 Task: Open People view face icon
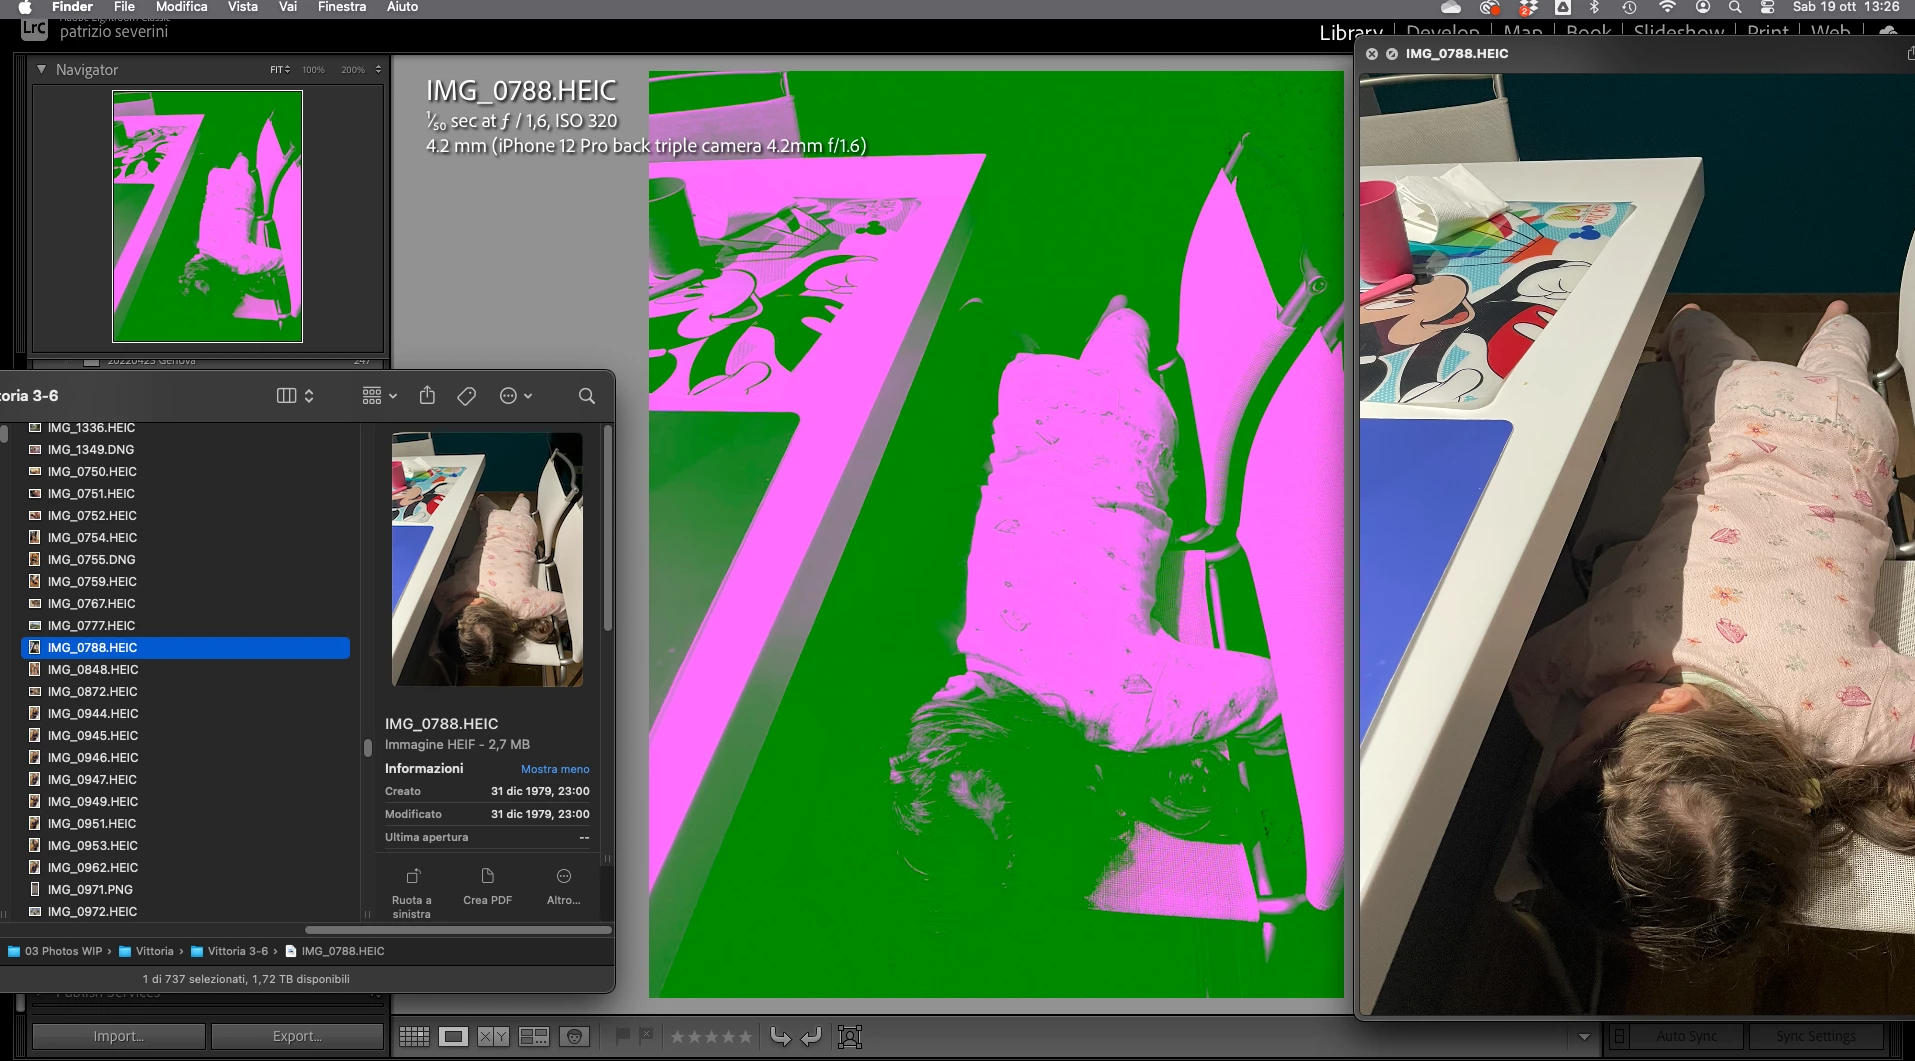coord(574,1037)
